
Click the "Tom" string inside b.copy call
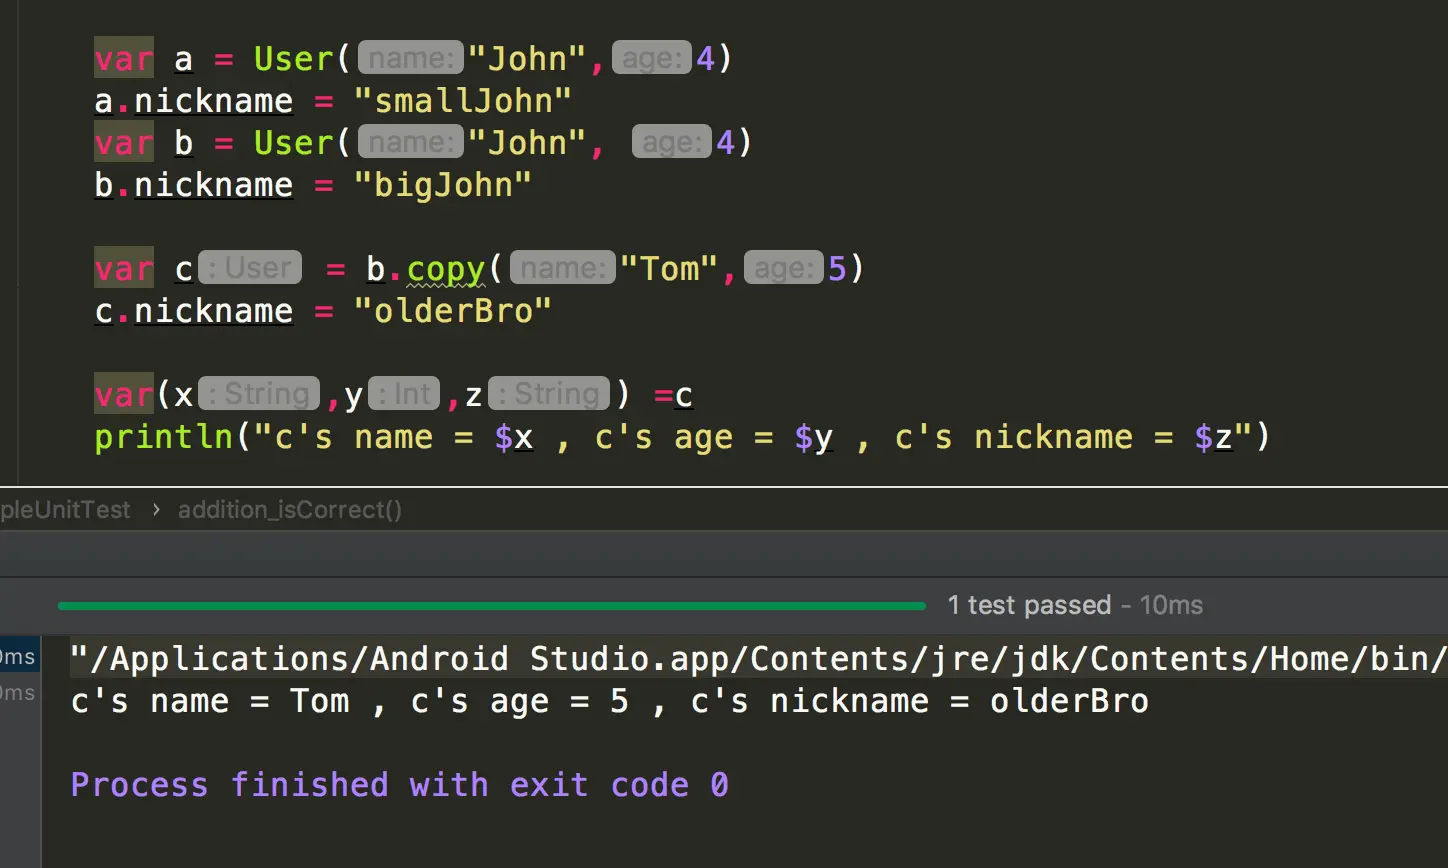click(x=669, y=269)
